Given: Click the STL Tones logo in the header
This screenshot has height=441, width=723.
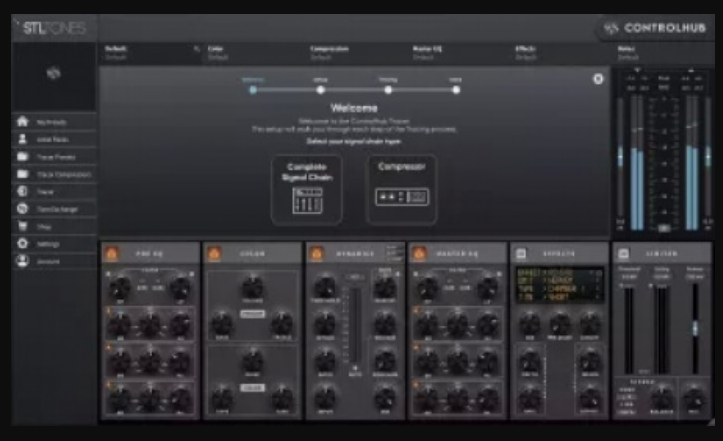Looking at the screenshot, I should (54, 28).
